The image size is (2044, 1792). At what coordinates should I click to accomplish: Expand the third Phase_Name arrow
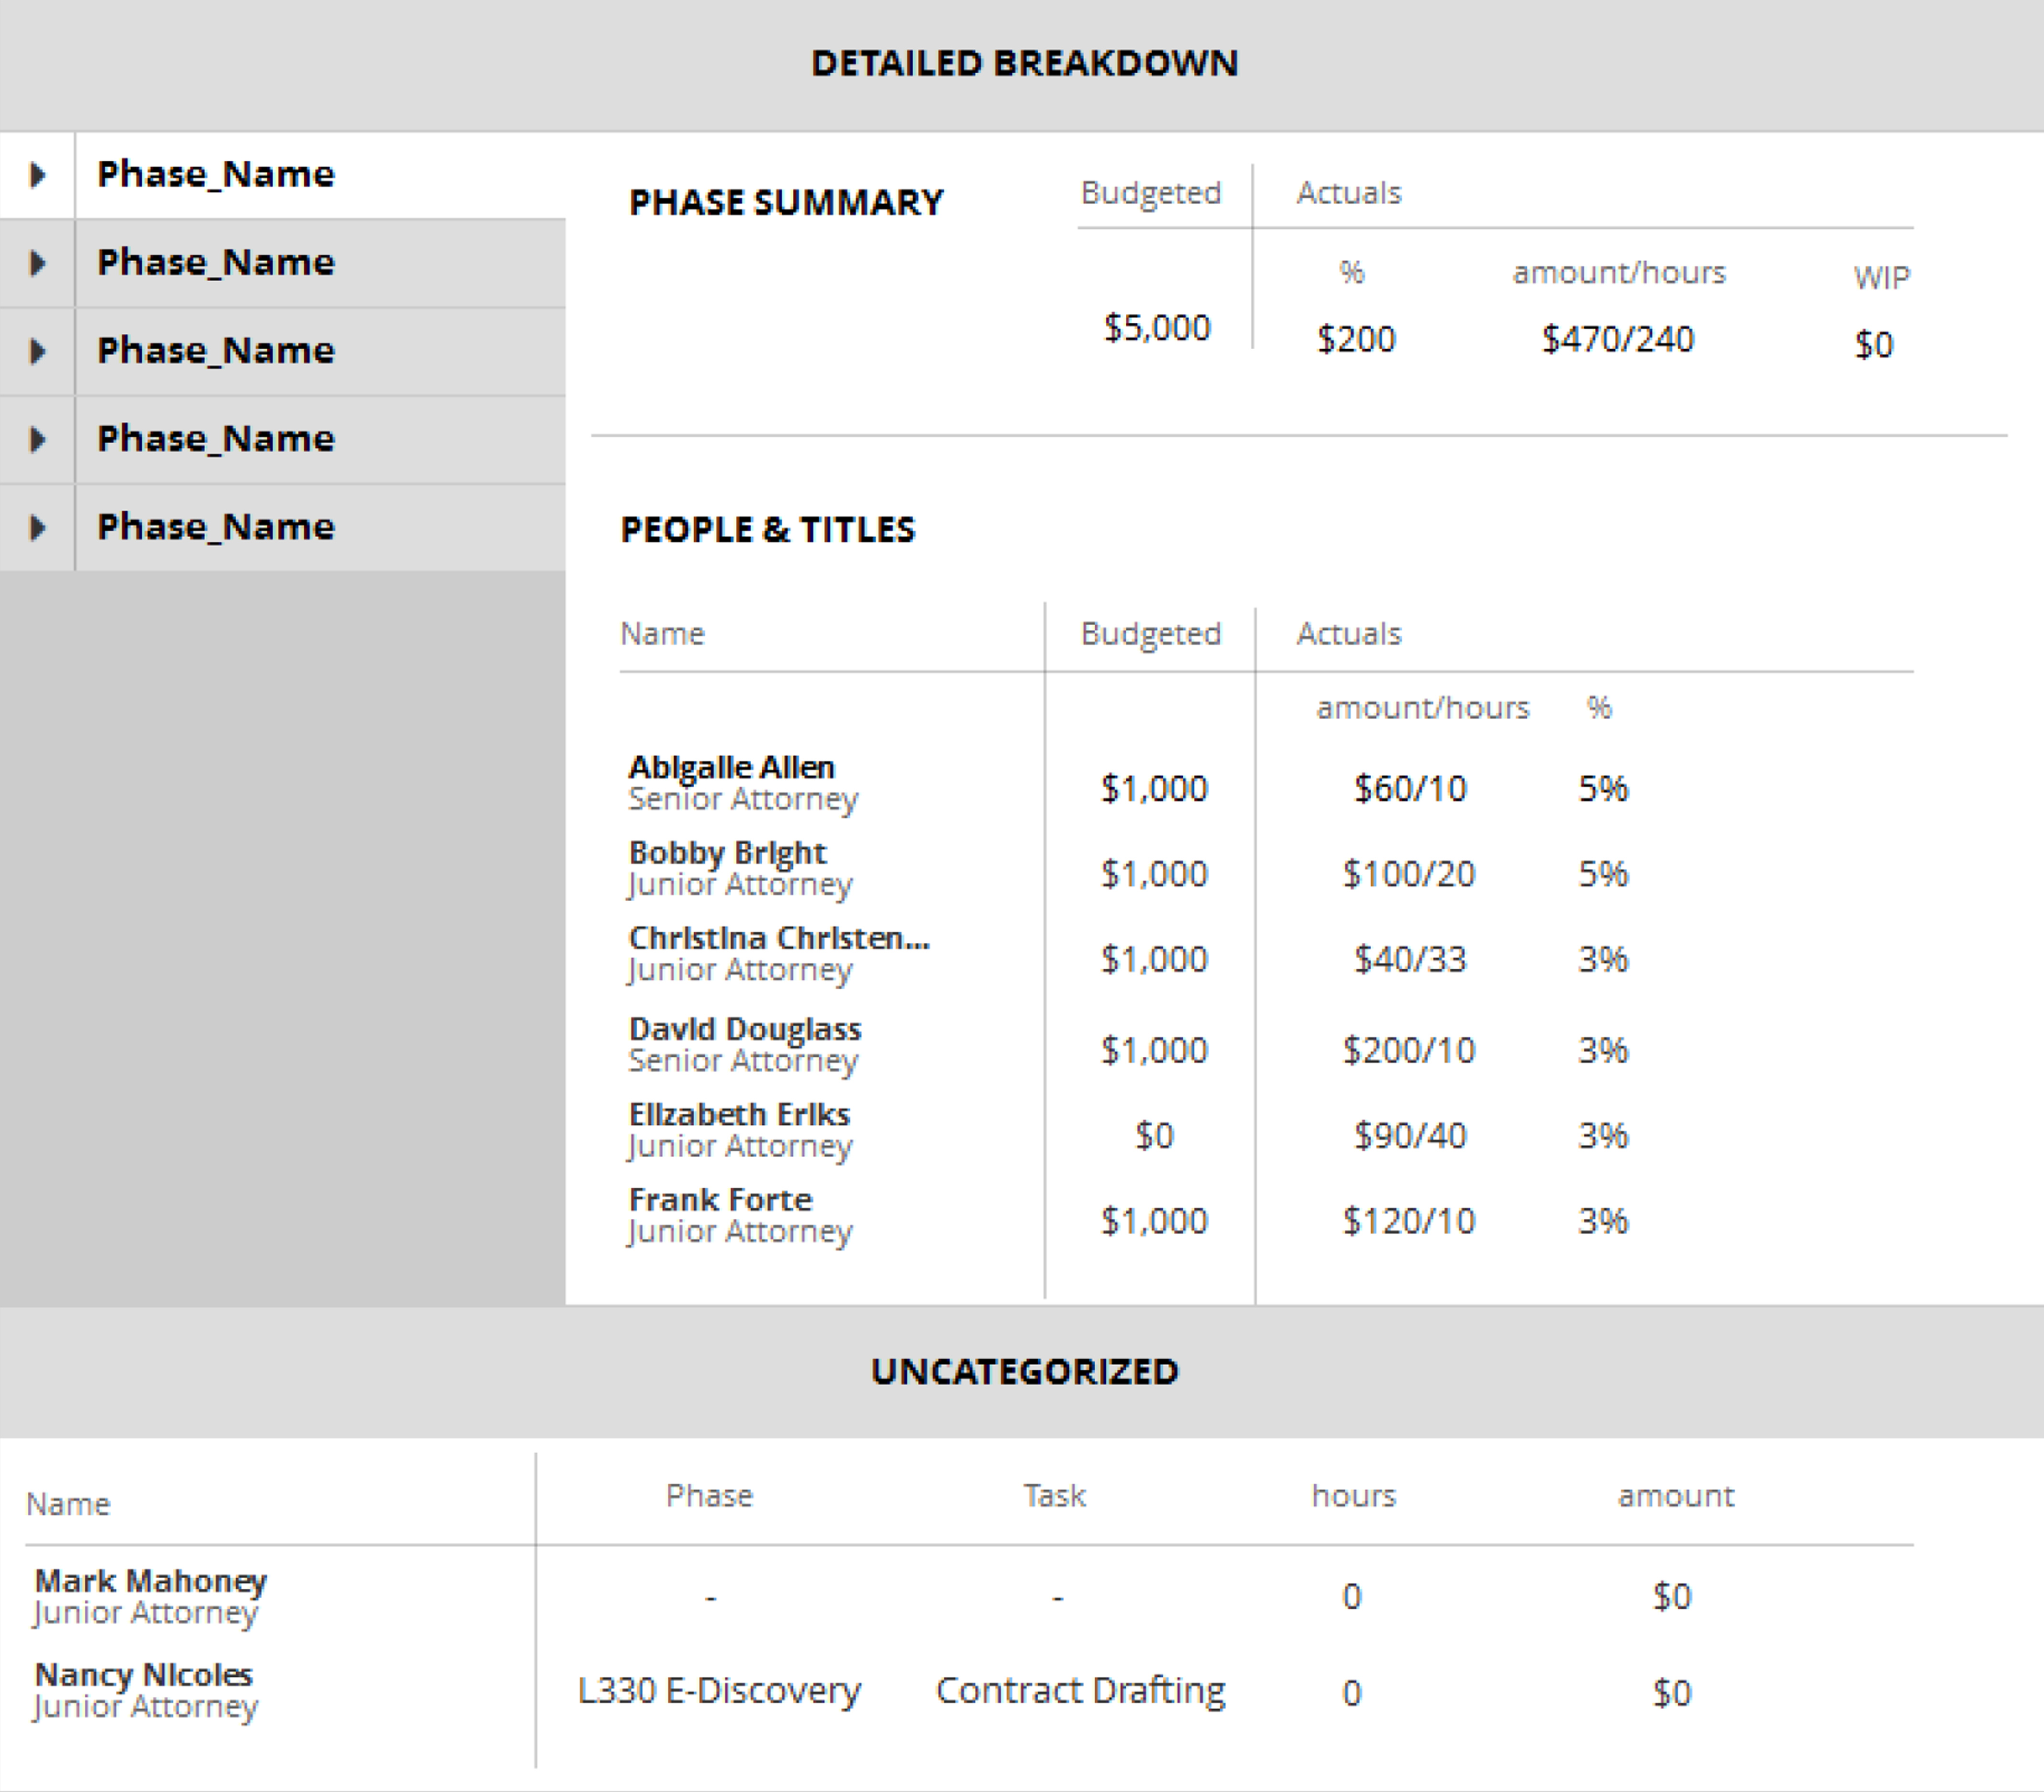pyautogui.click(x=37, y=351)
